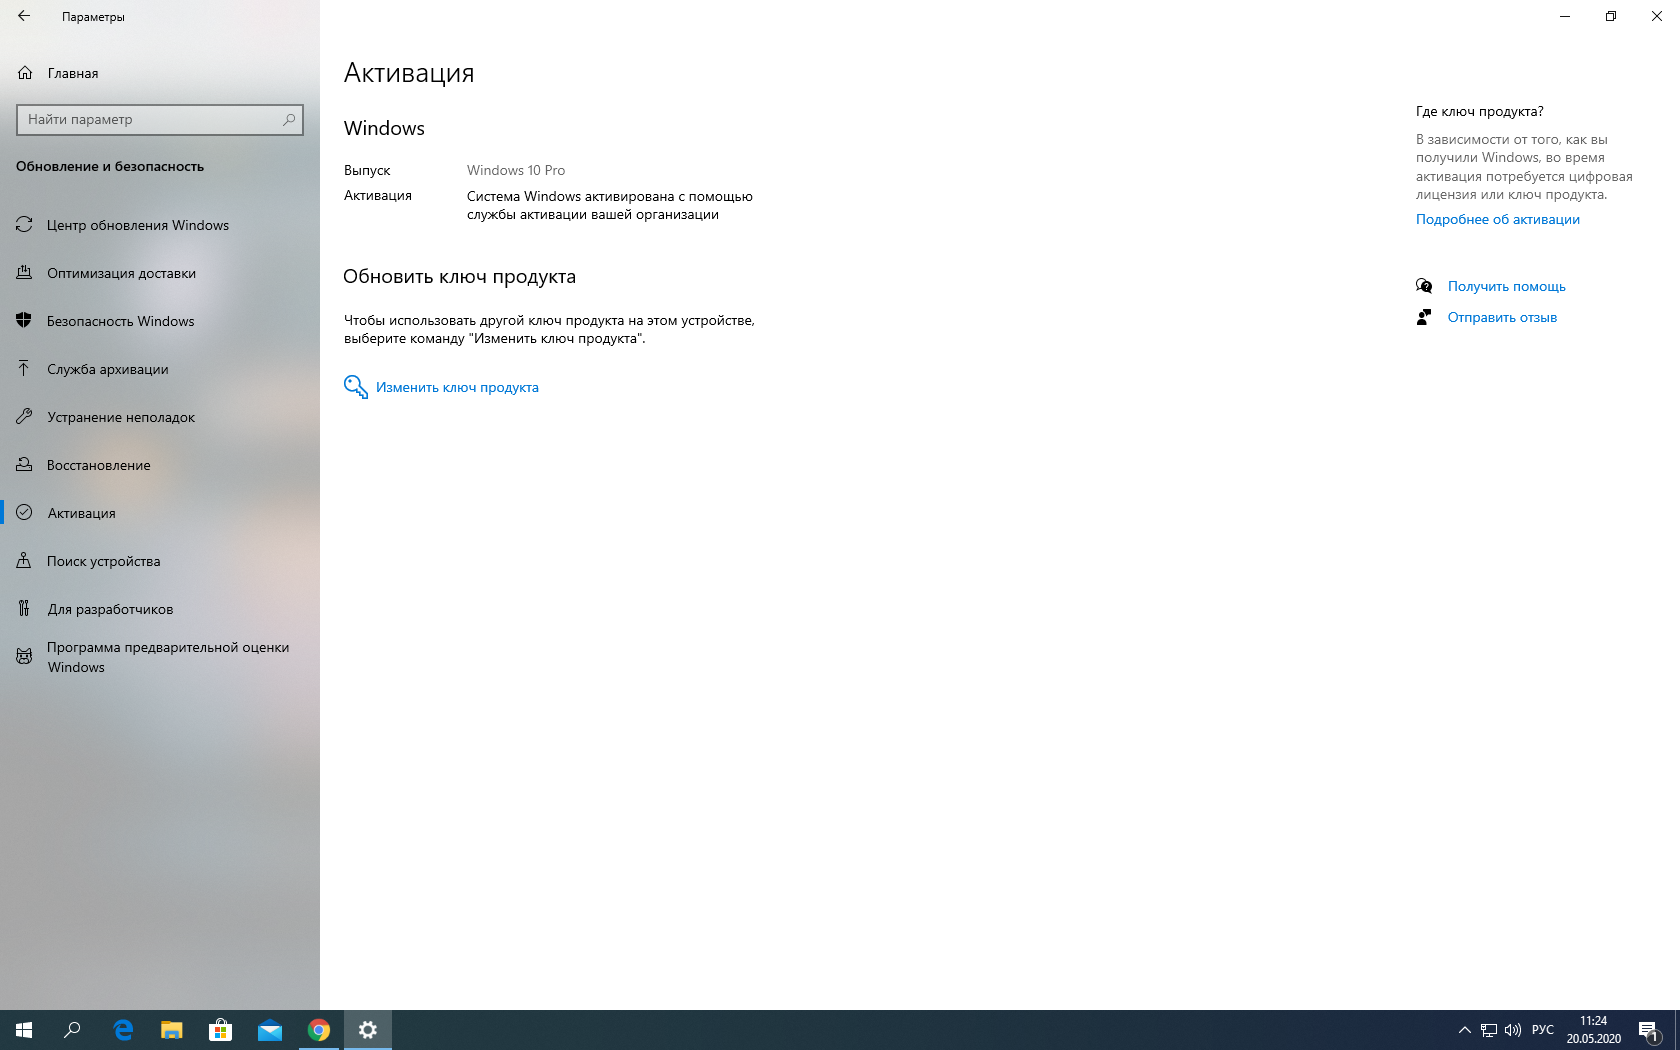This screenshot has width=1680, height=1050.
Task: Open File Explorer from taskbar
Action: click(172, 1030)
